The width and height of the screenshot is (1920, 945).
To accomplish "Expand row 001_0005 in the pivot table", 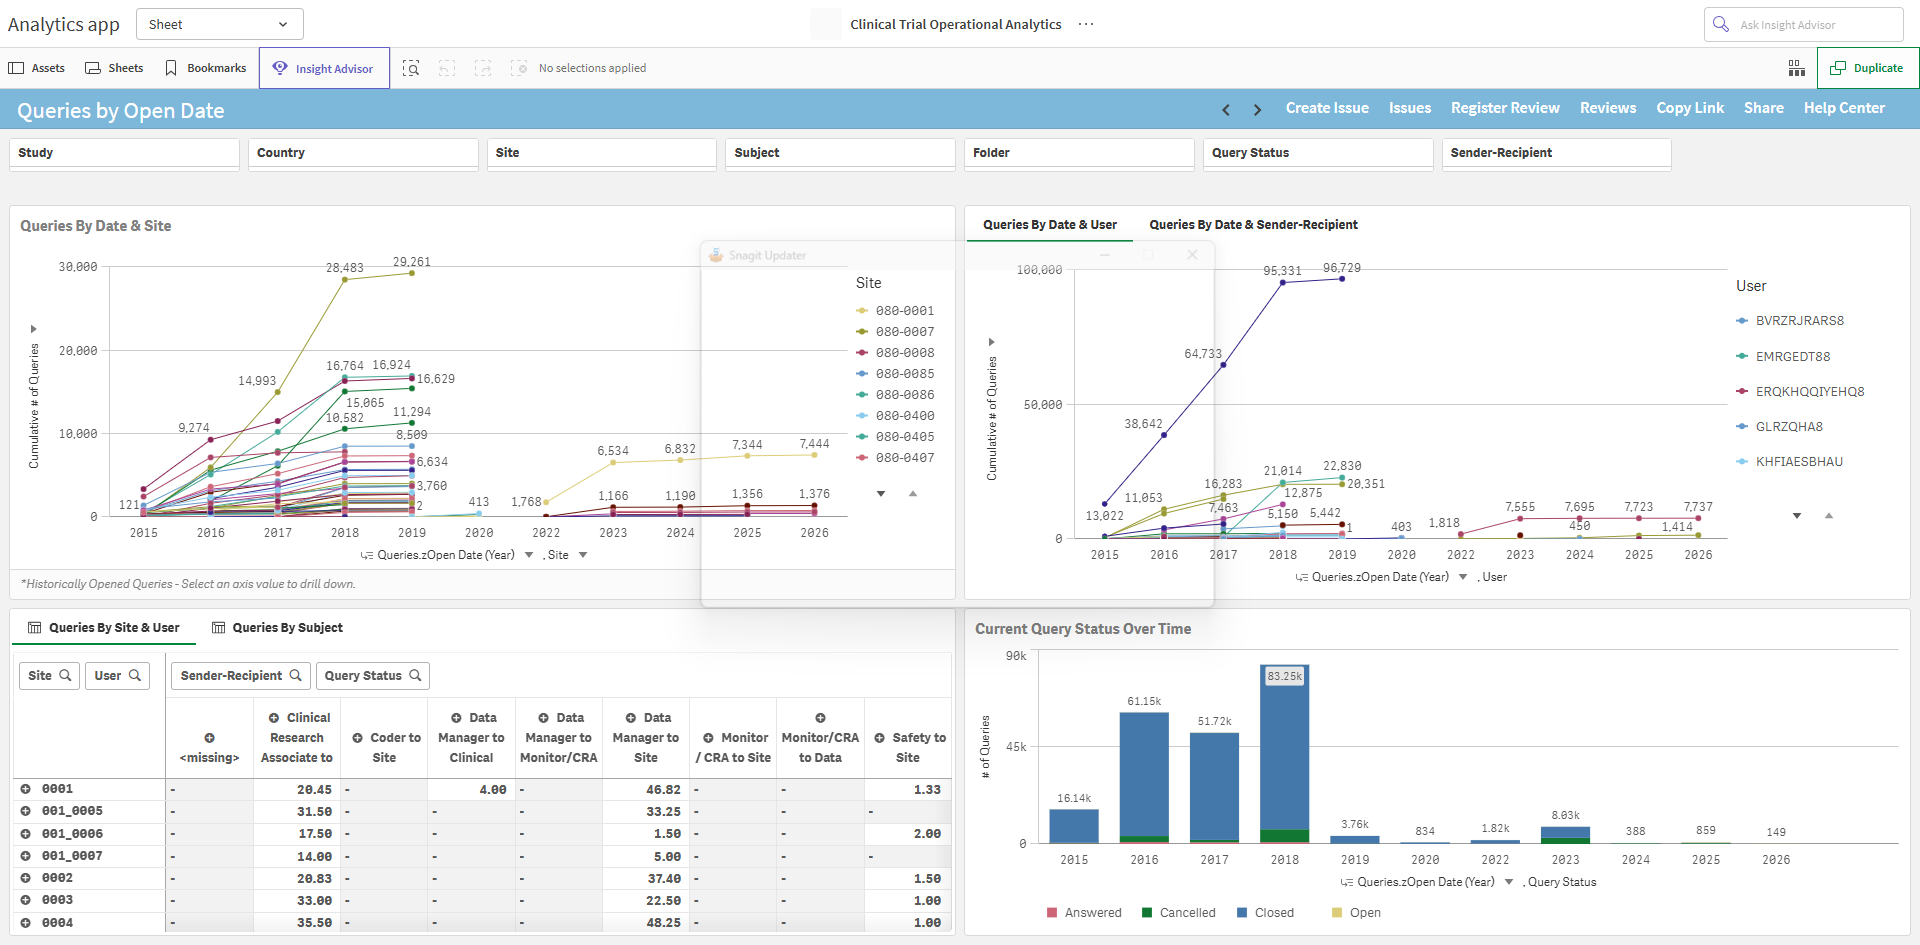I will tap(26, 811).
